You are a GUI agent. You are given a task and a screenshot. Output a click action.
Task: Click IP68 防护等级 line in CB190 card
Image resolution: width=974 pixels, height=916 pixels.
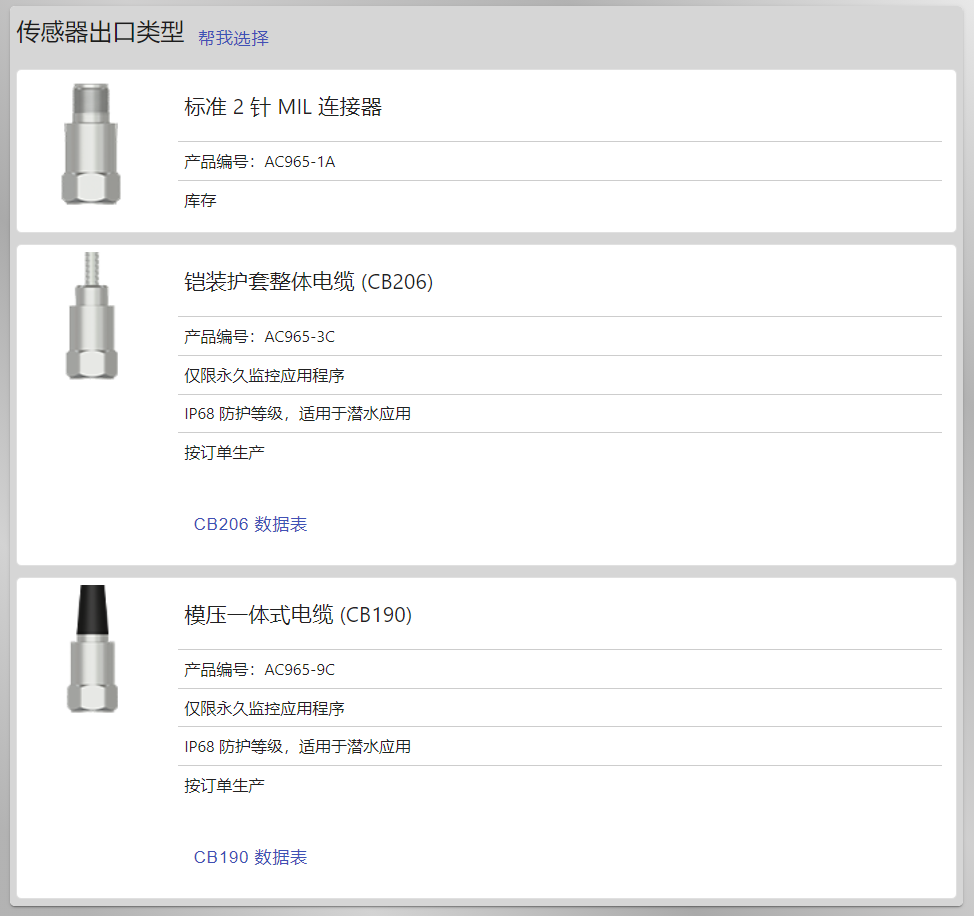pos(298,746)
